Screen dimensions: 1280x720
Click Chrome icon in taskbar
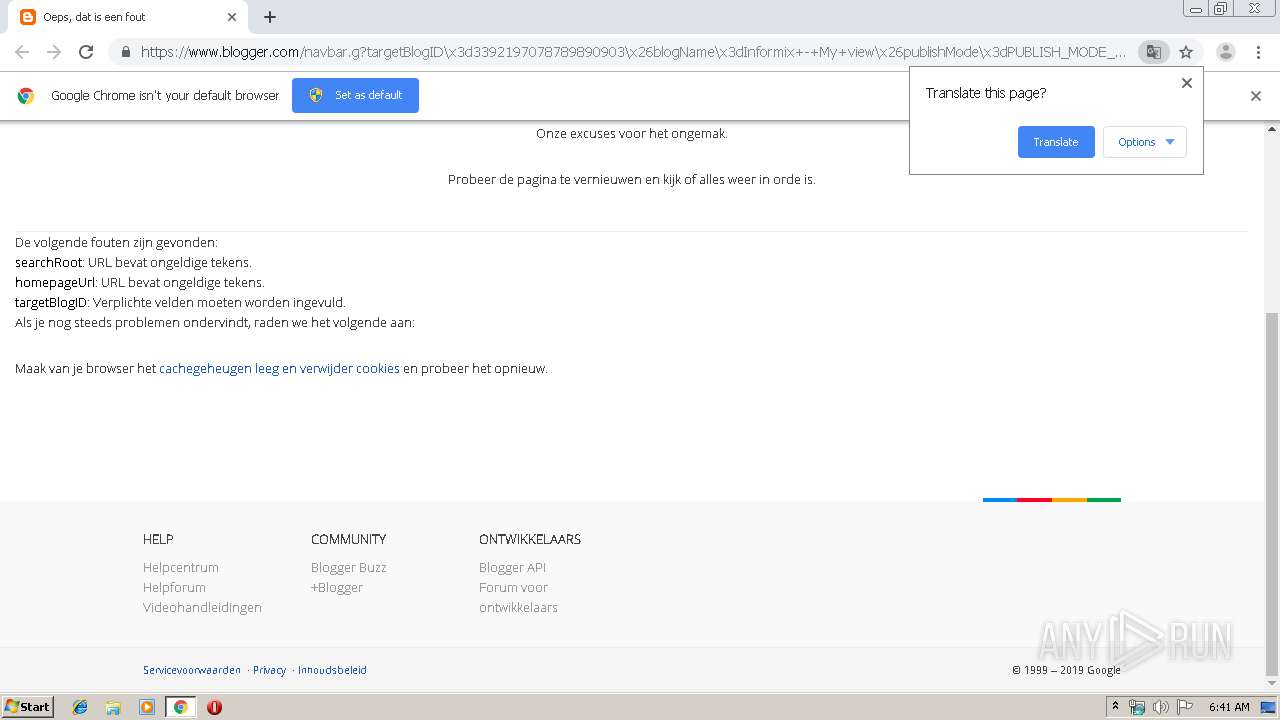click(180, 707)
